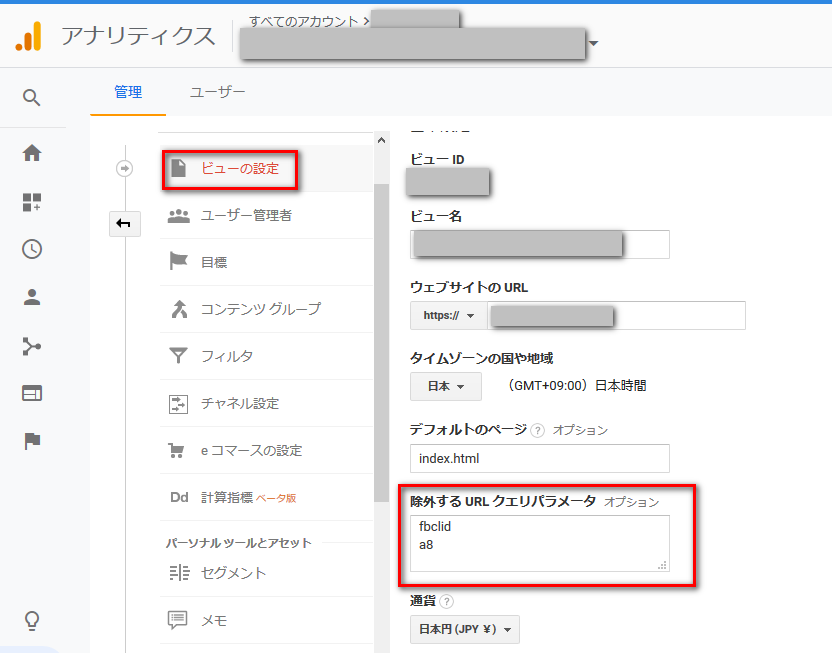The width and height of the screenshot is (832, 653).
Task: Click the excluded URL query parameters textarea
Action: click(540, 543)
